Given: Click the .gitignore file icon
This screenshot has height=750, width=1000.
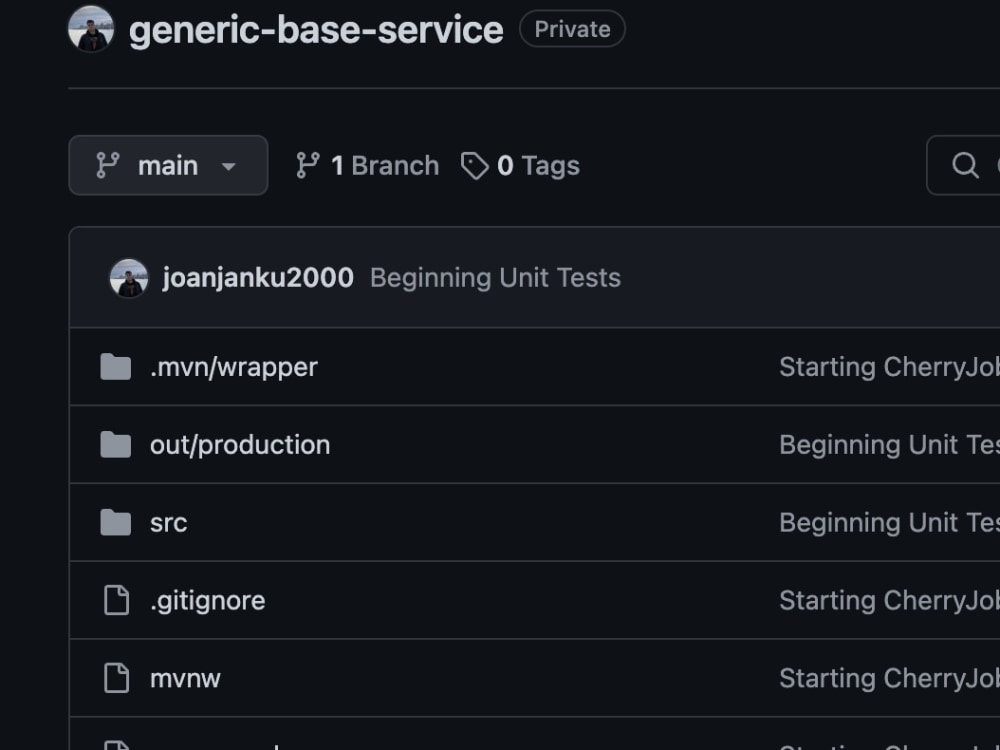Looking at the screenshot, I should tap(119, 600).
